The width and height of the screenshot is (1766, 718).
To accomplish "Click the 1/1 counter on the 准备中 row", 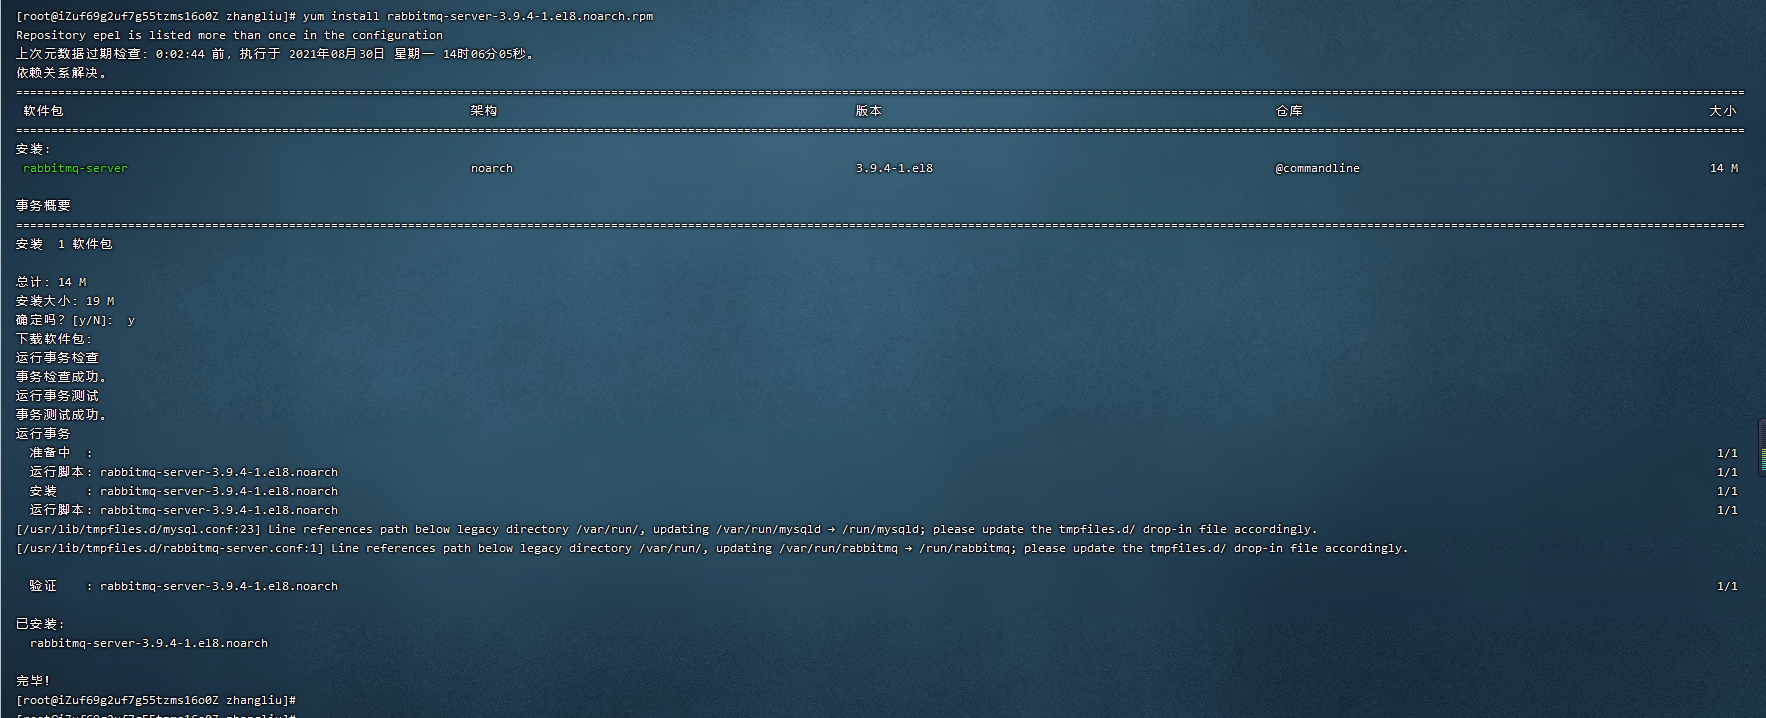I will click(1727, 453).
